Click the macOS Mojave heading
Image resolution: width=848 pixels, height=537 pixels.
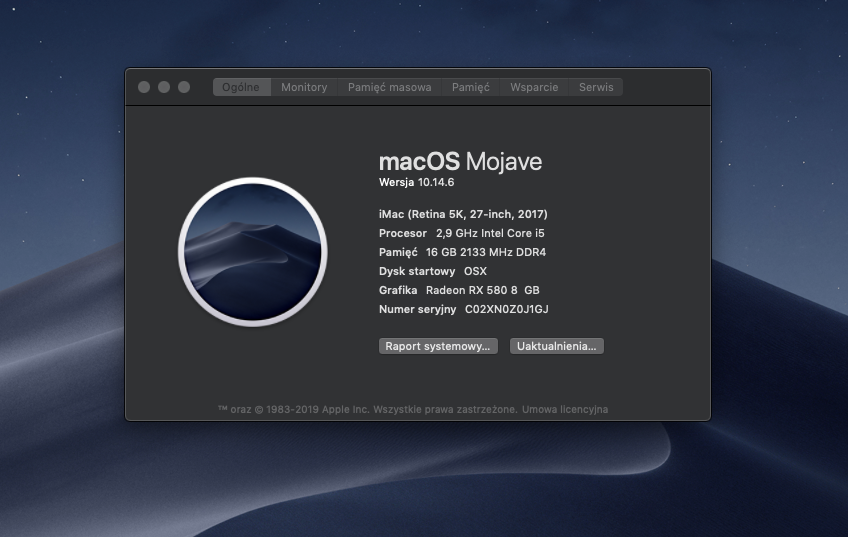460,161
